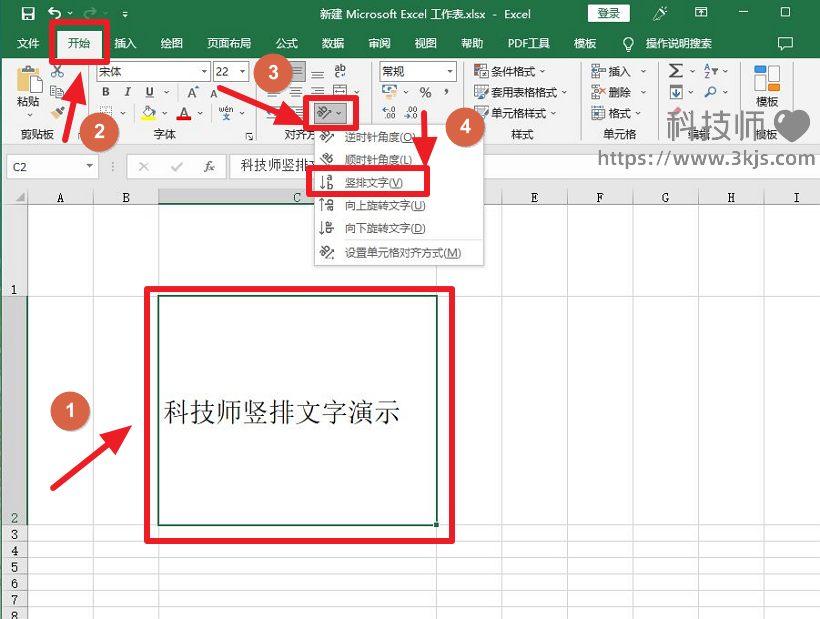This screenshot has width=820, height=619.
Task: Select 向下旋转文字(D) menu option
Action: pyautogui.click(x=398, y=228)
